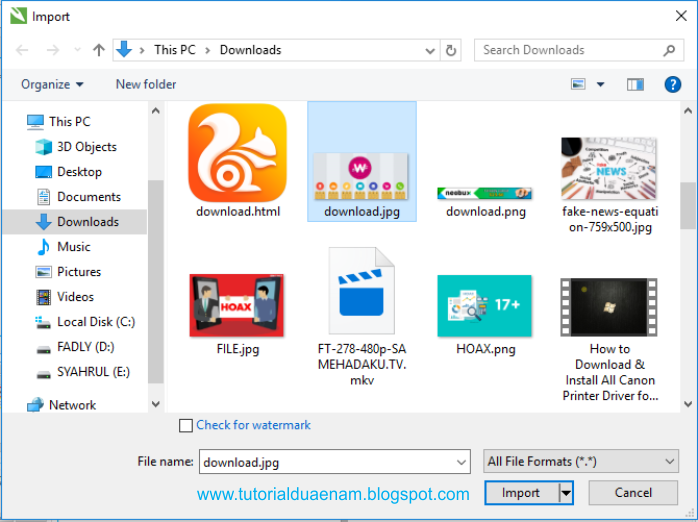
Task: Refresh the Downloads folder listing
Action: (450, 50)
